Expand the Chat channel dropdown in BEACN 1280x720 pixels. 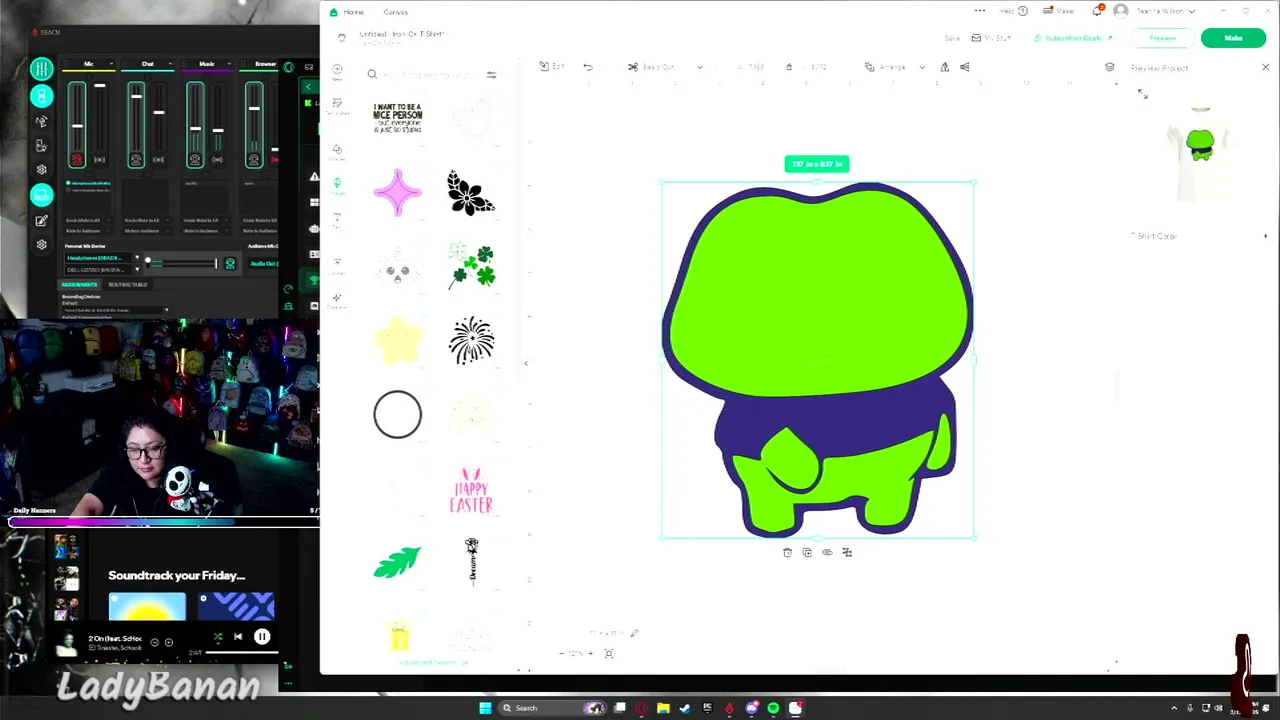[x=171, y=65]
